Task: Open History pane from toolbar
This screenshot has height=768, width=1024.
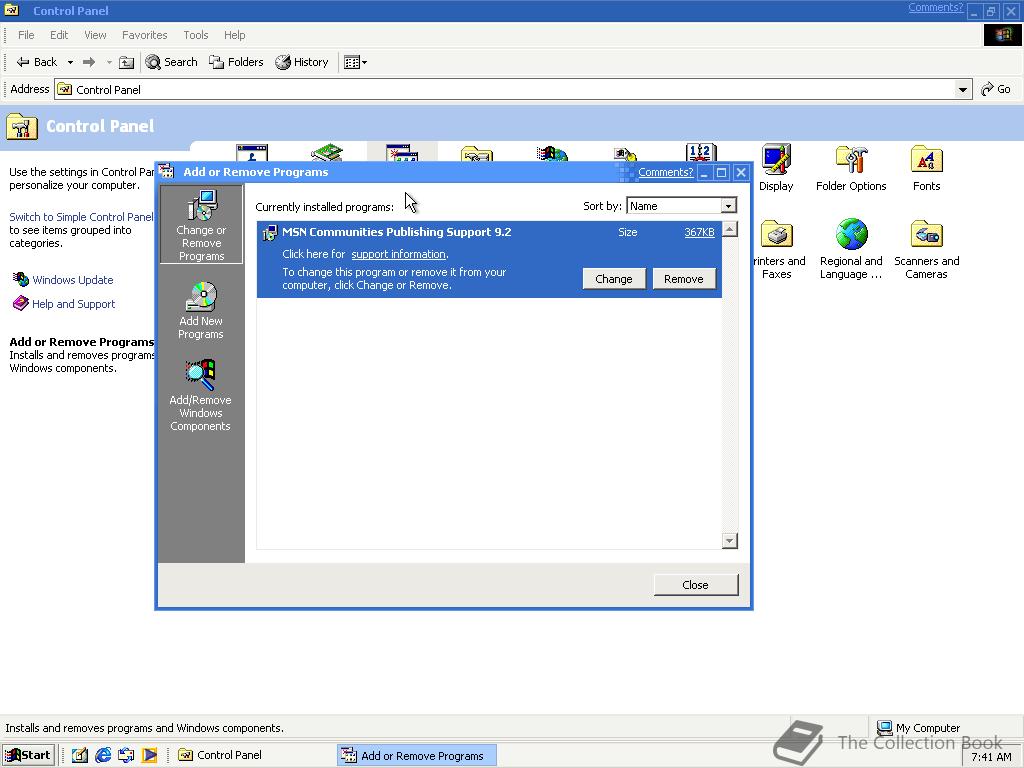Action: pos(302,62)
